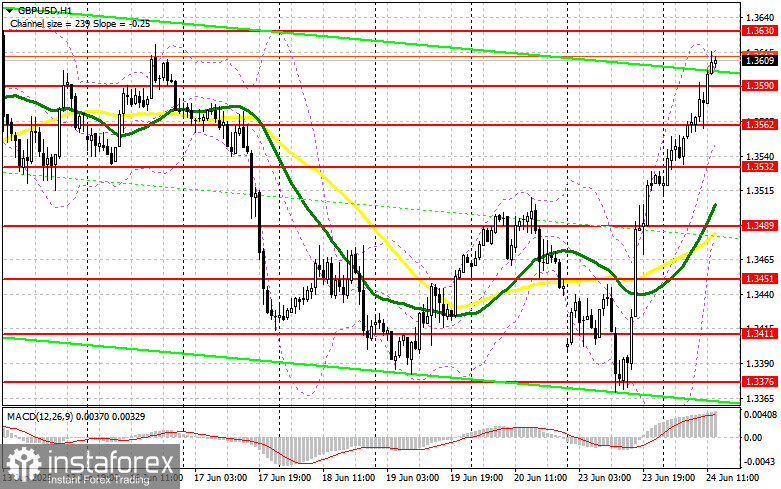The width and height of the screenshot is (781, 489).
Task: Click the 18 Jun 11:00 time label
Action: tap(349, 478)
